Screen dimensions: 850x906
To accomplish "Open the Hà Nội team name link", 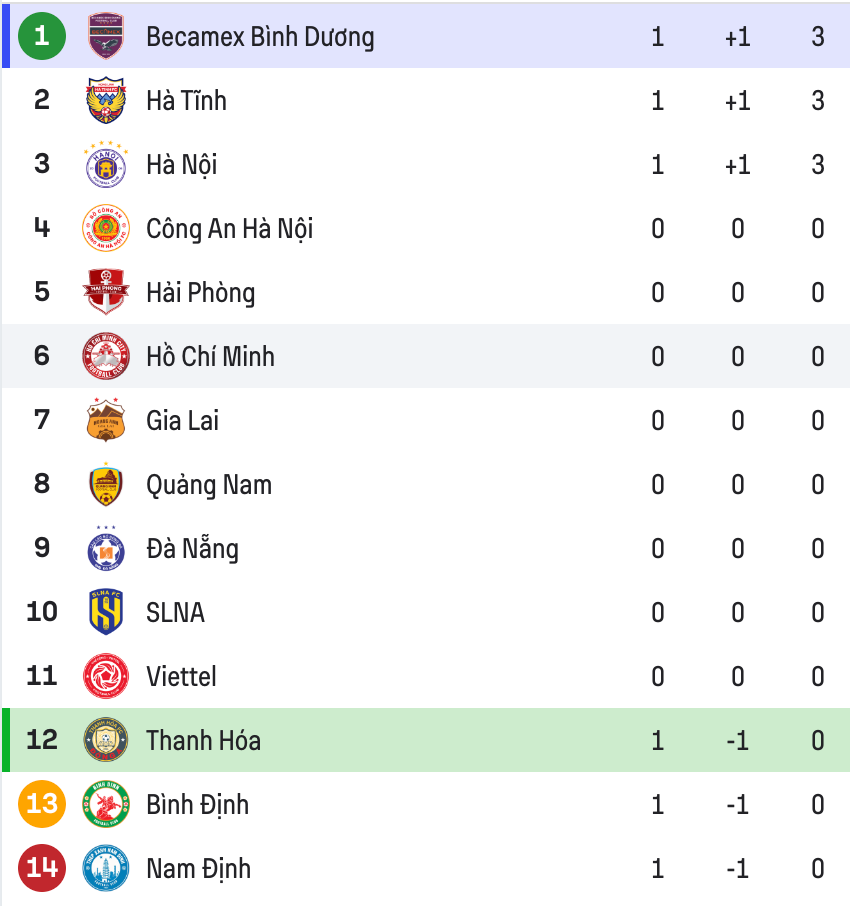I will pos(181,165).
